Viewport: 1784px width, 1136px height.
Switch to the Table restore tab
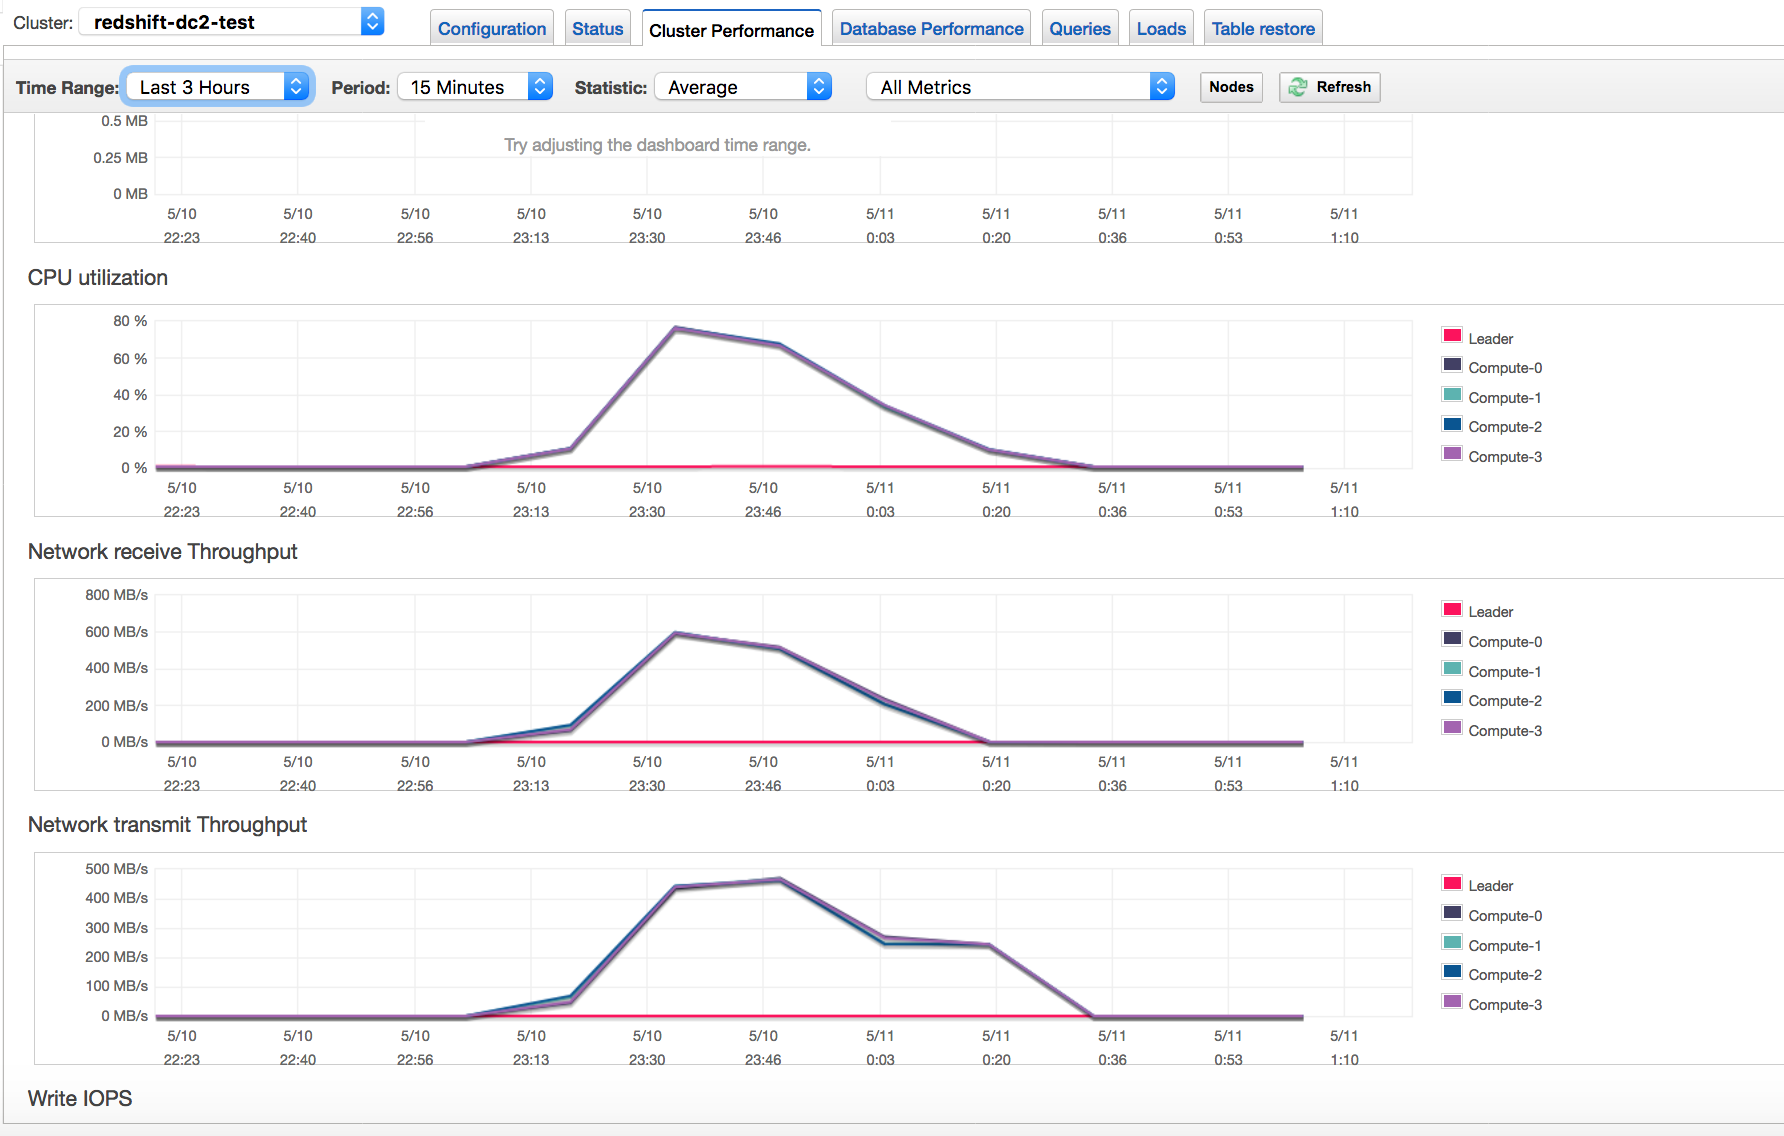[x=1262, y=29]
